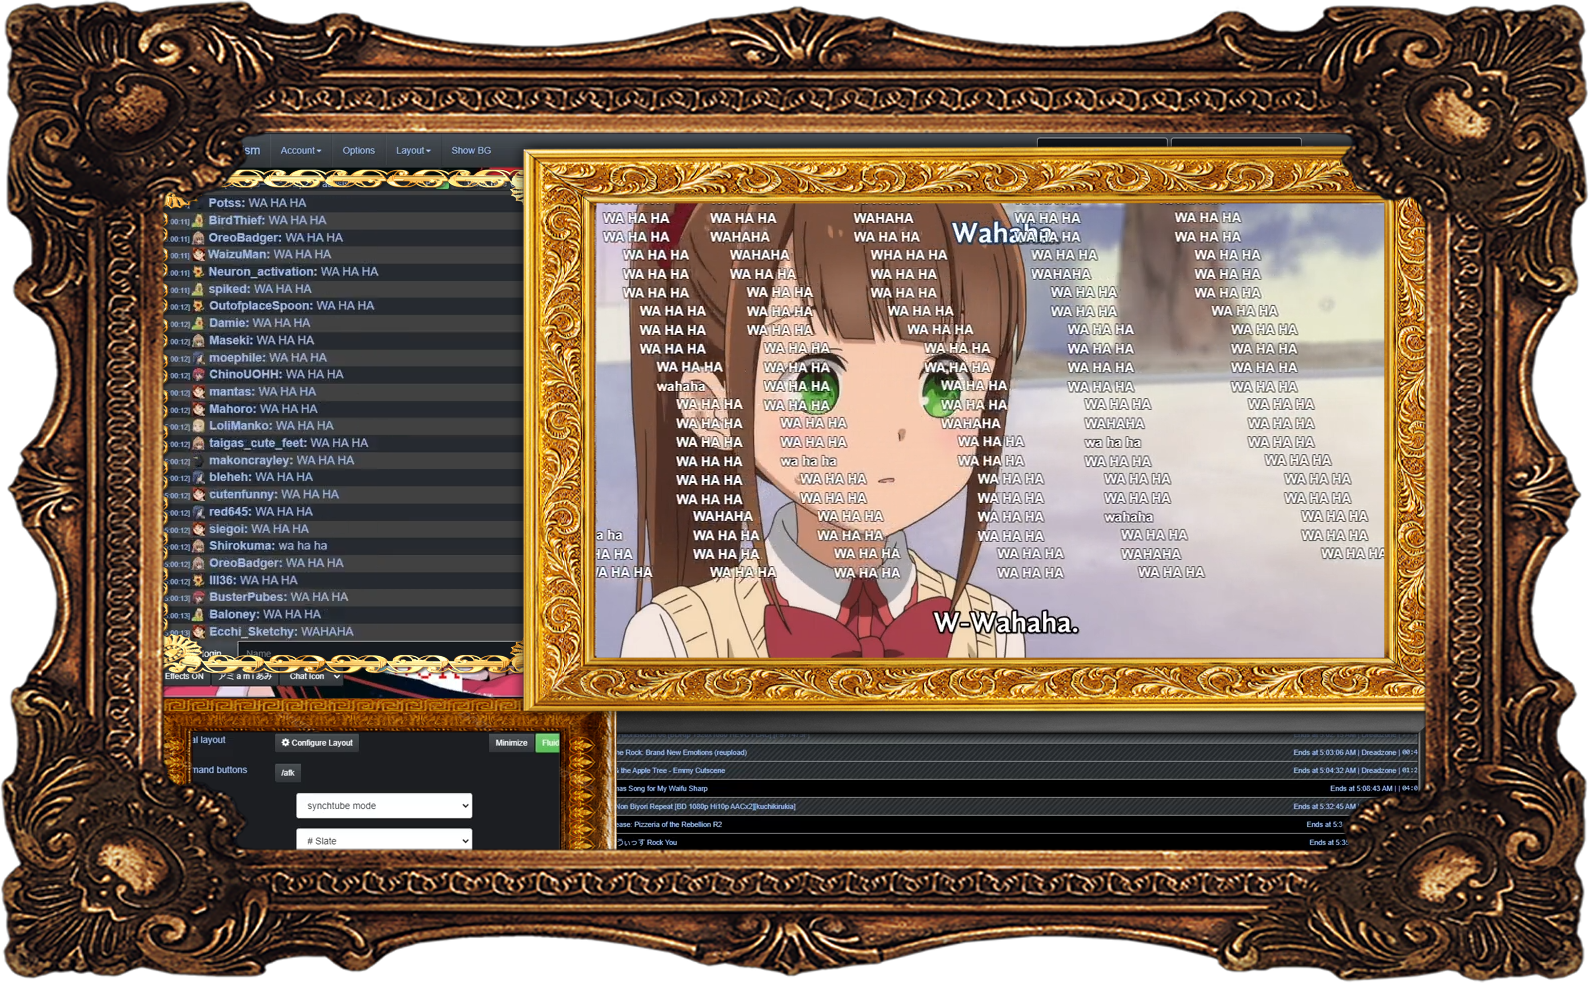Click spiked's chat avatar icon
Viewport: 1589px width, 983px height.
[198, 289]
